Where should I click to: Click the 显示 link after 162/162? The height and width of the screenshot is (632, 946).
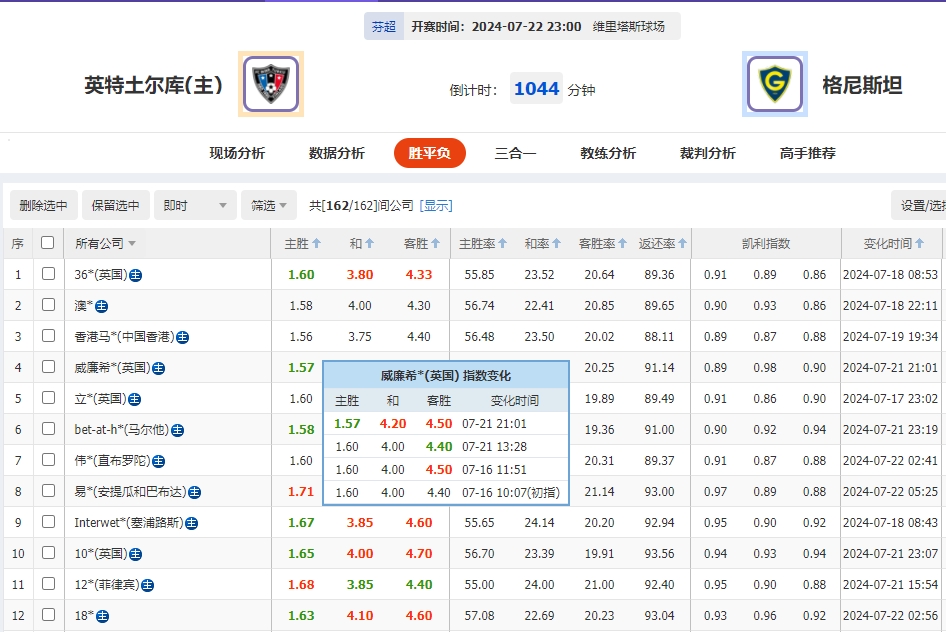pyautogui.click(x=437, y=204)
